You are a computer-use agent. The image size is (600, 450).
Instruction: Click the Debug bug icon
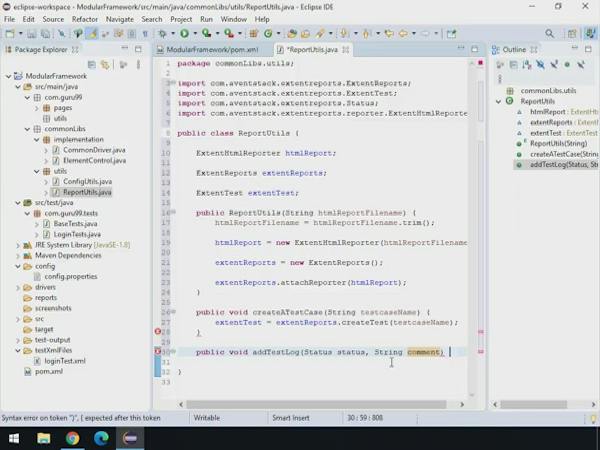click(x=162, y=34)
